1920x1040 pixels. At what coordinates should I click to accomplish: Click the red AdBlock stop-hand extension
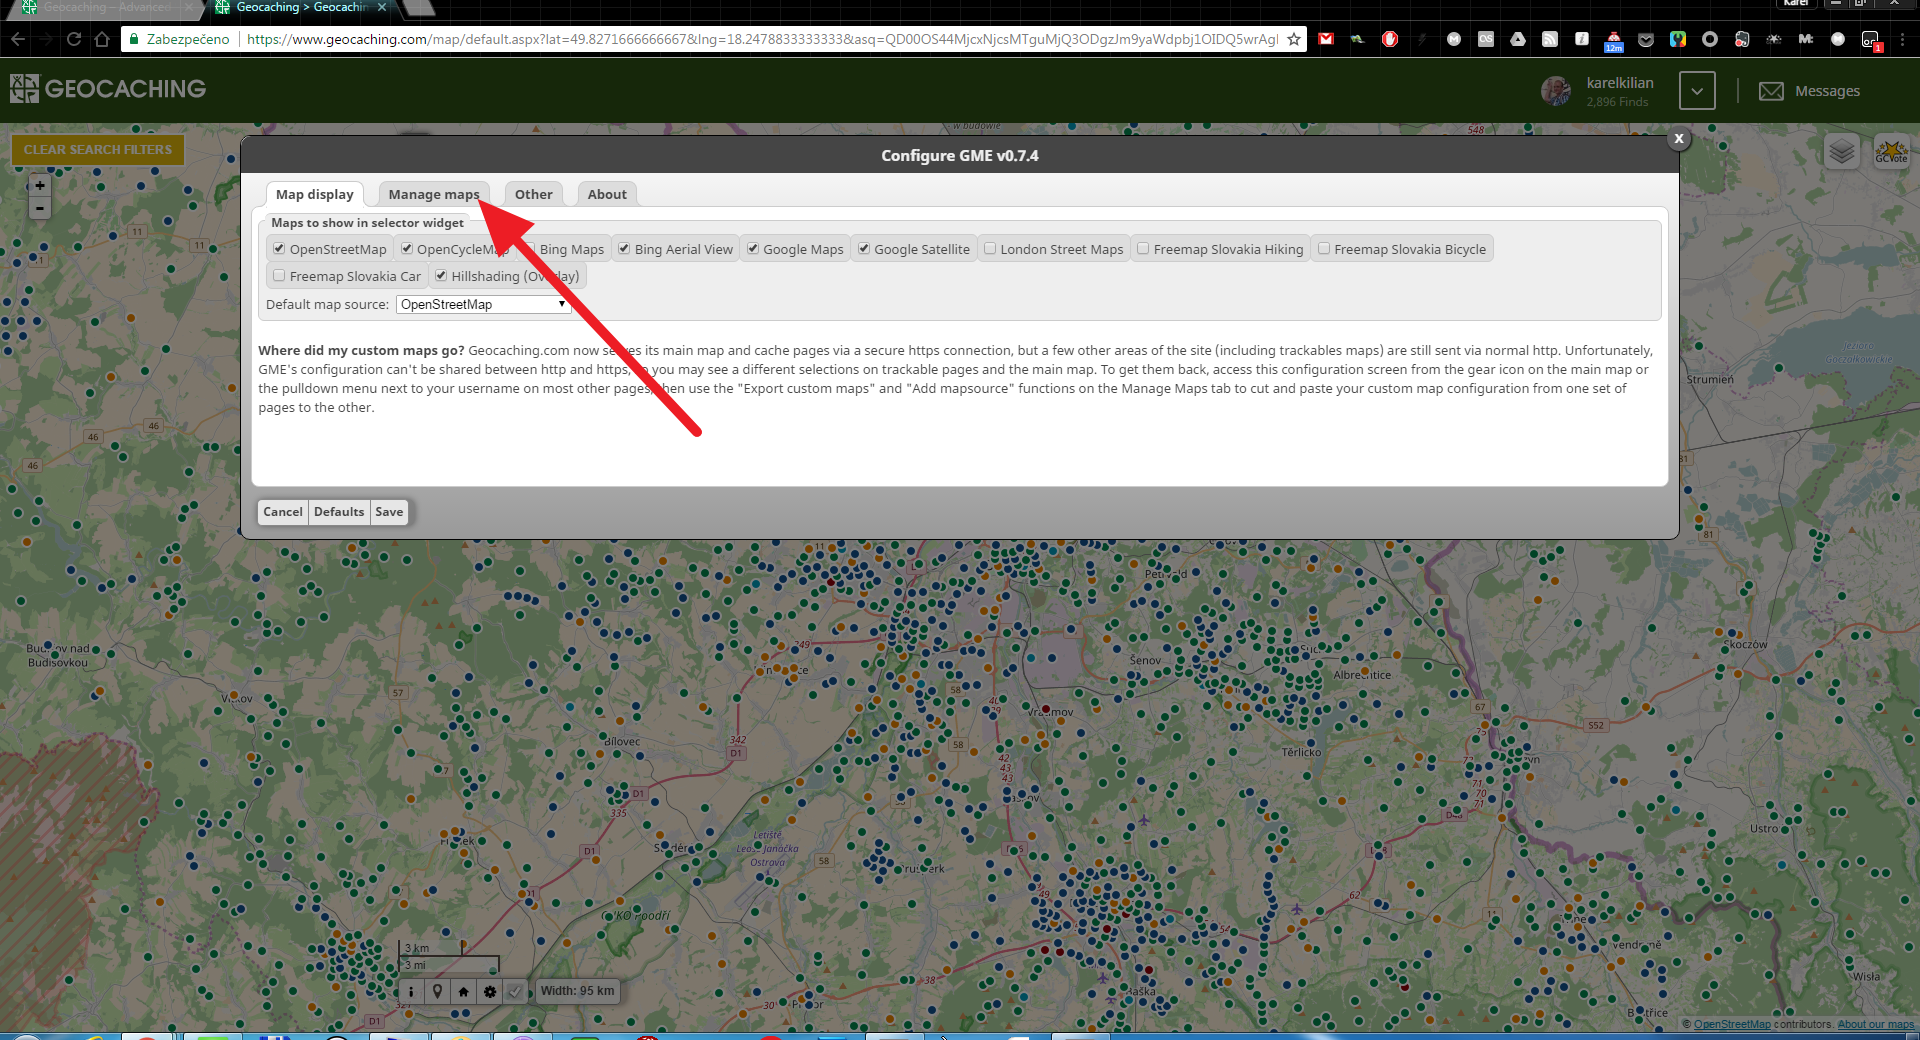(1390, 39)
